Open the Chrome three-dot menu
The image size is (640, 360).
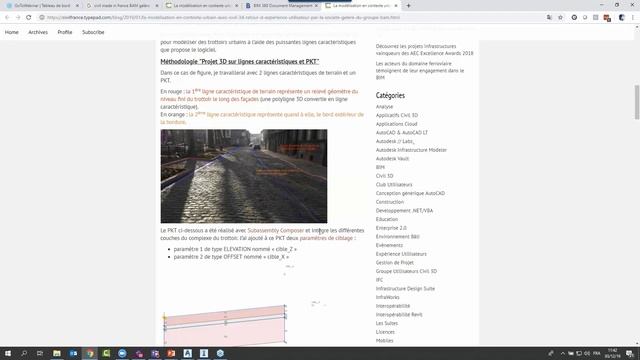coord(633,18)
